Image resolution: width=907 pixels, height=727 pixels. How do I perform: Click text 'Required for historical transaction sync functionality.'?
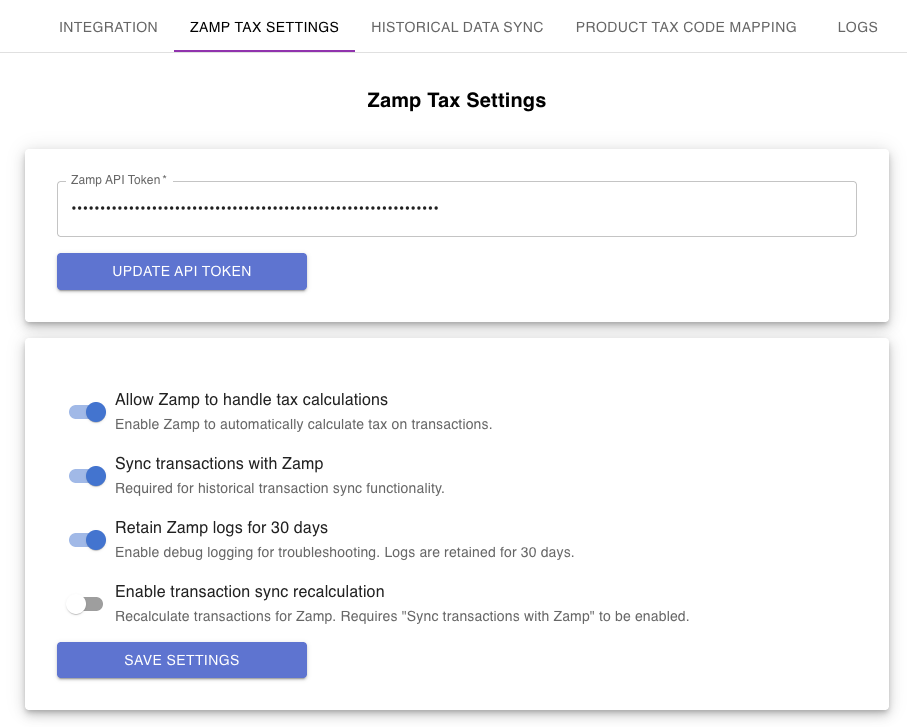point(280,489)
